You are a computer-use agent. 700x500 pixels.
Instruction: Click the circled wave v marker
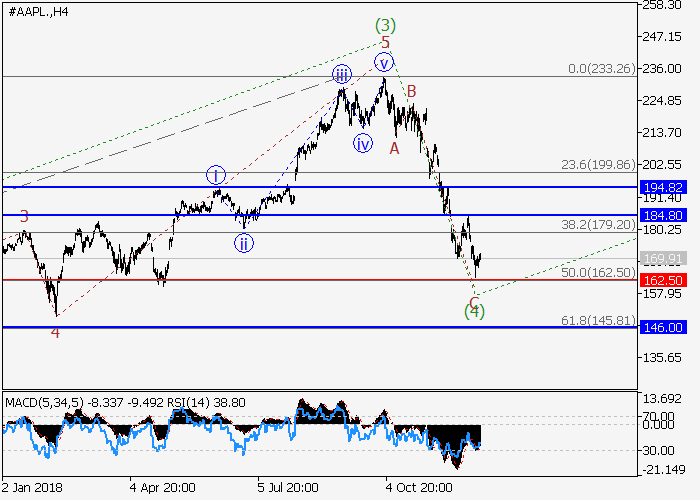point(383,62)
